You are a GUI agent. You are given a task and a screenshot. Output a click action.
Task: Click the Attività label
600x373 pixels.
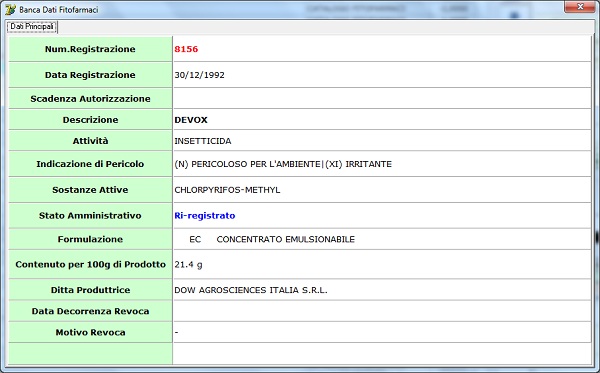[90, 141]
